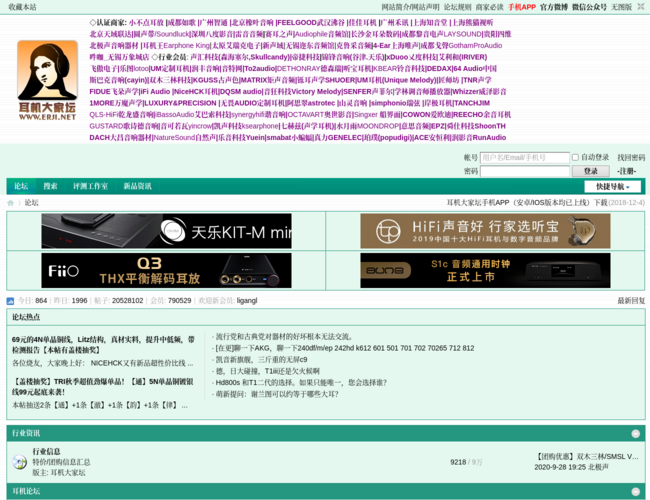Click the erji.net forum logo

pos(47,80)
